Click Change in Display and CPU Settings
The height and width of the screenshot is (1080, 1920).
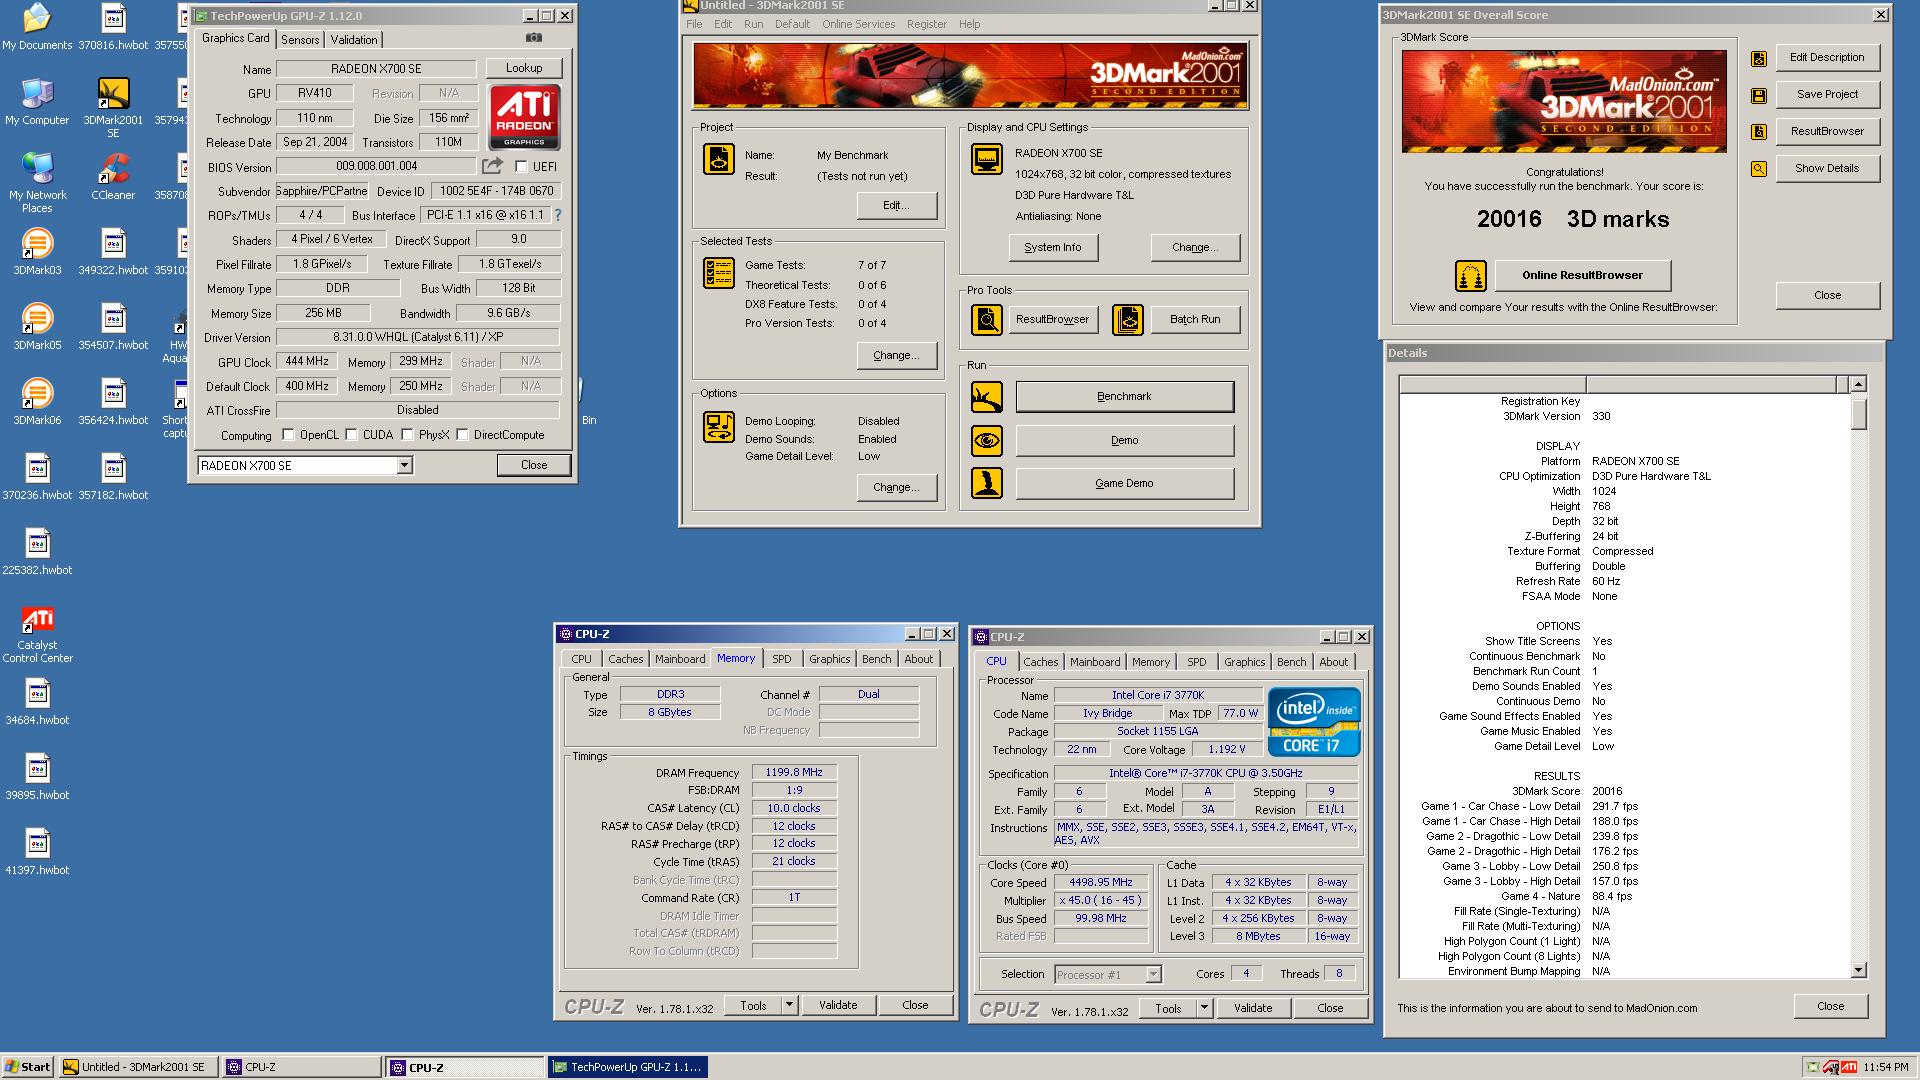(1195, 247)
